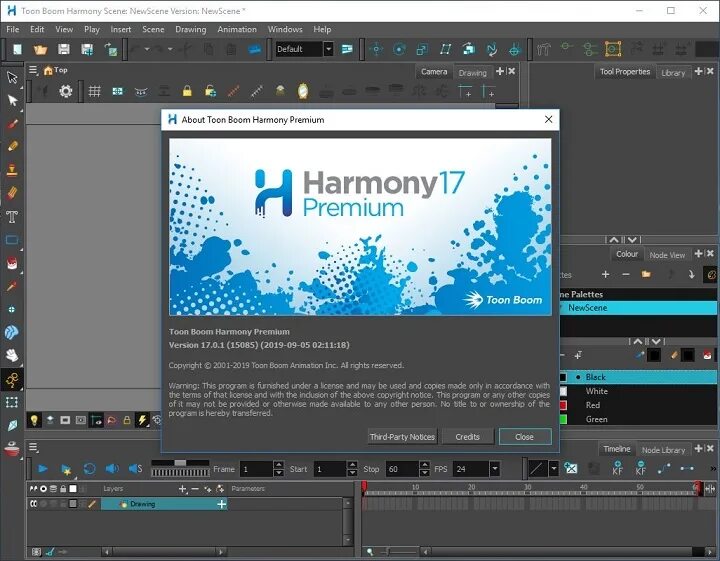Click the playback jog slider
The height and width of the screenshot is (561, 720).
pos(180,463)
